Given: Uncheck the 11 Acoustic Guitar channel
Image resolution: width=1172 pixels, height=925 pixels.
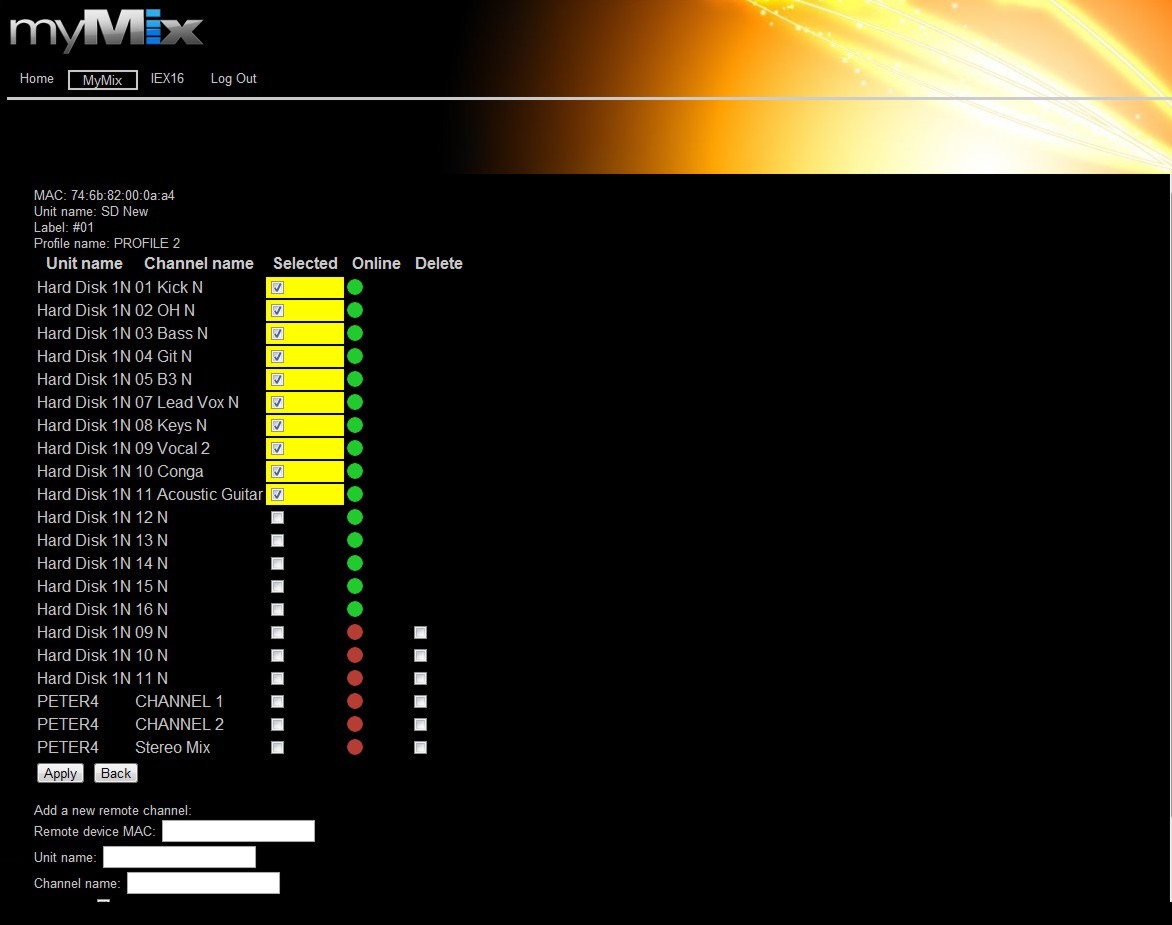Looking at the screenshot, I should pyautogui.click(x=278, y=494).
